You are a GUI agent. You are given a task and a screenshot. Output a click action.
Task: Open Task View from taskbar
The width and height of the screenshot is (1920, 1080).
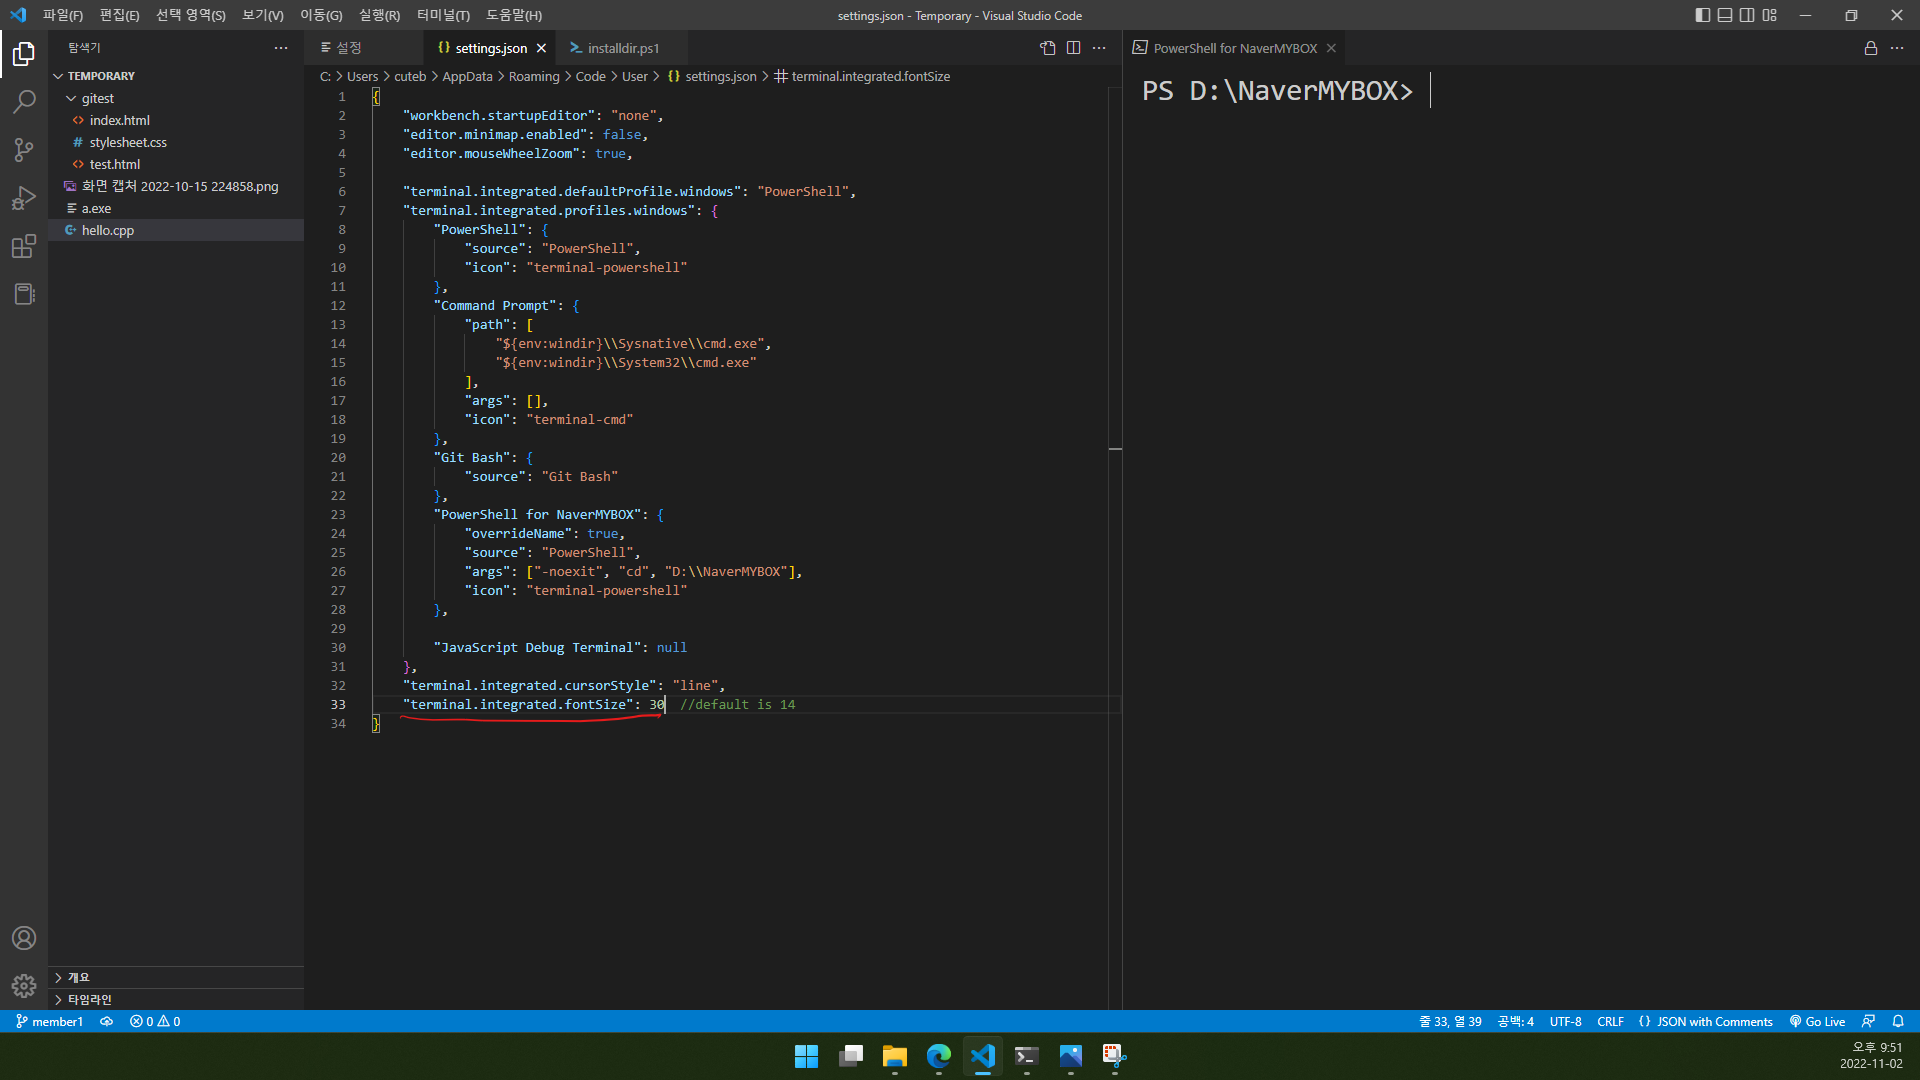tap(850, 1056)
